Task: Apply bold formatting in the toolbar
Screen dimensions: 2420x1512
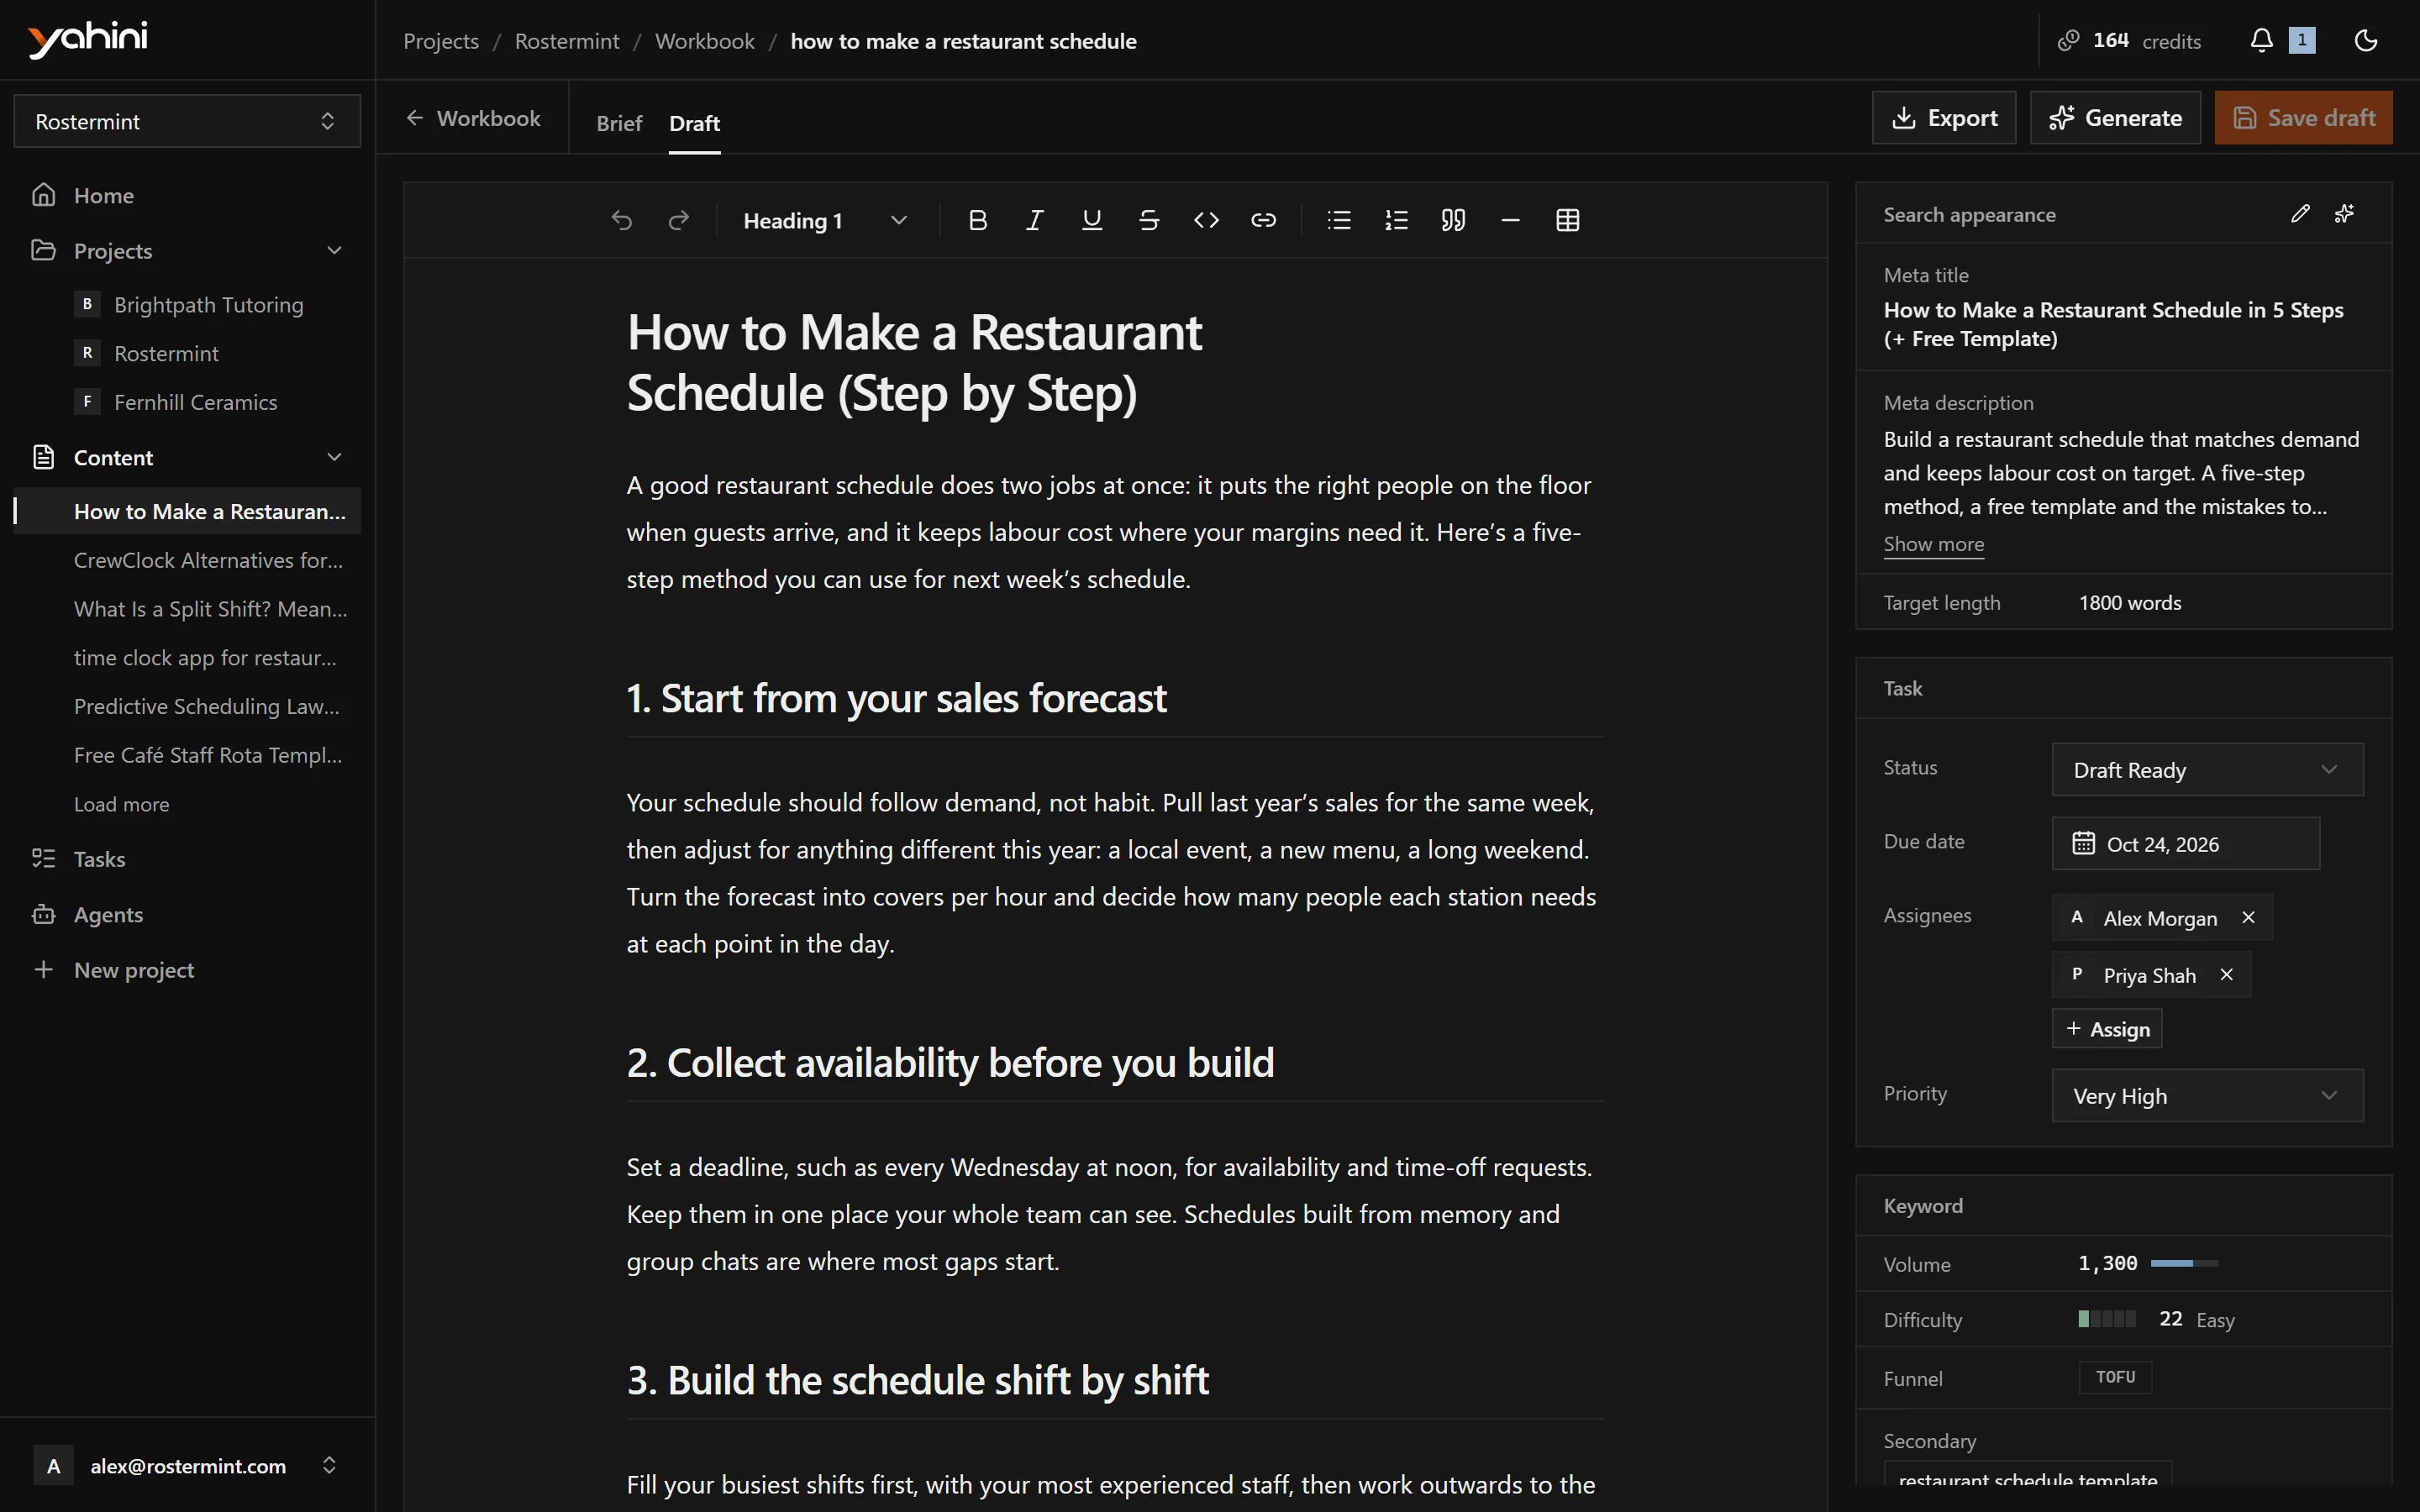Action: (977, 220)
